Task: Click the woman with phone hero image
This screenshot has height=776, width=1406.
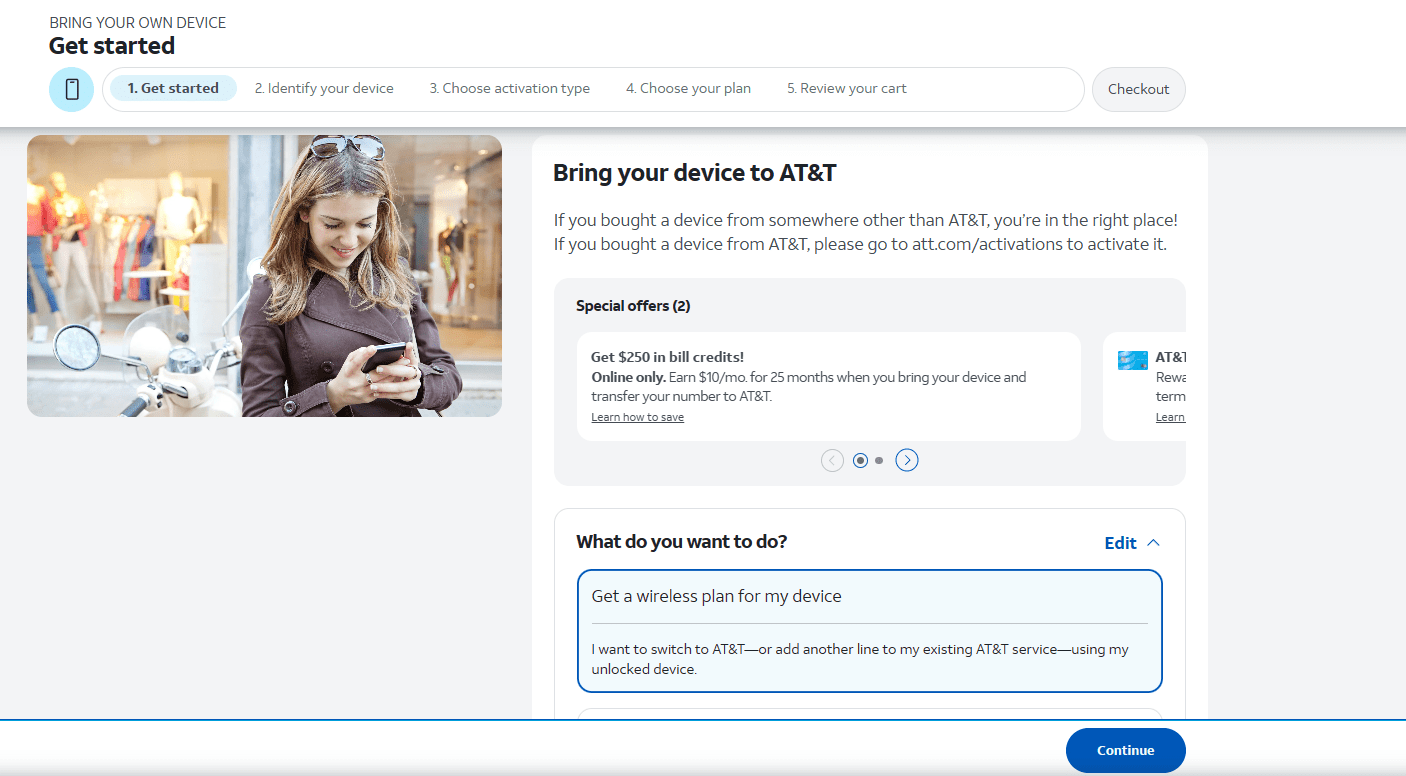Action: point(264,276)
